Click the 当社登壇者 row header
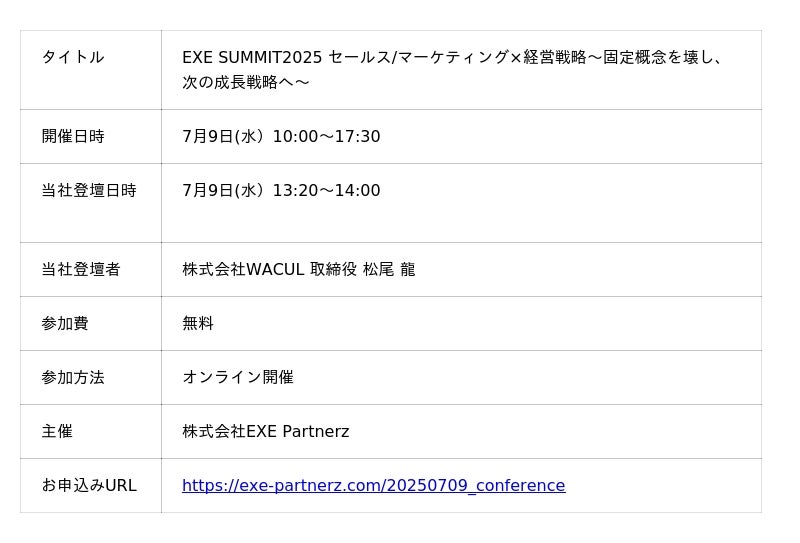800x543 pixels. coord(91,269)
